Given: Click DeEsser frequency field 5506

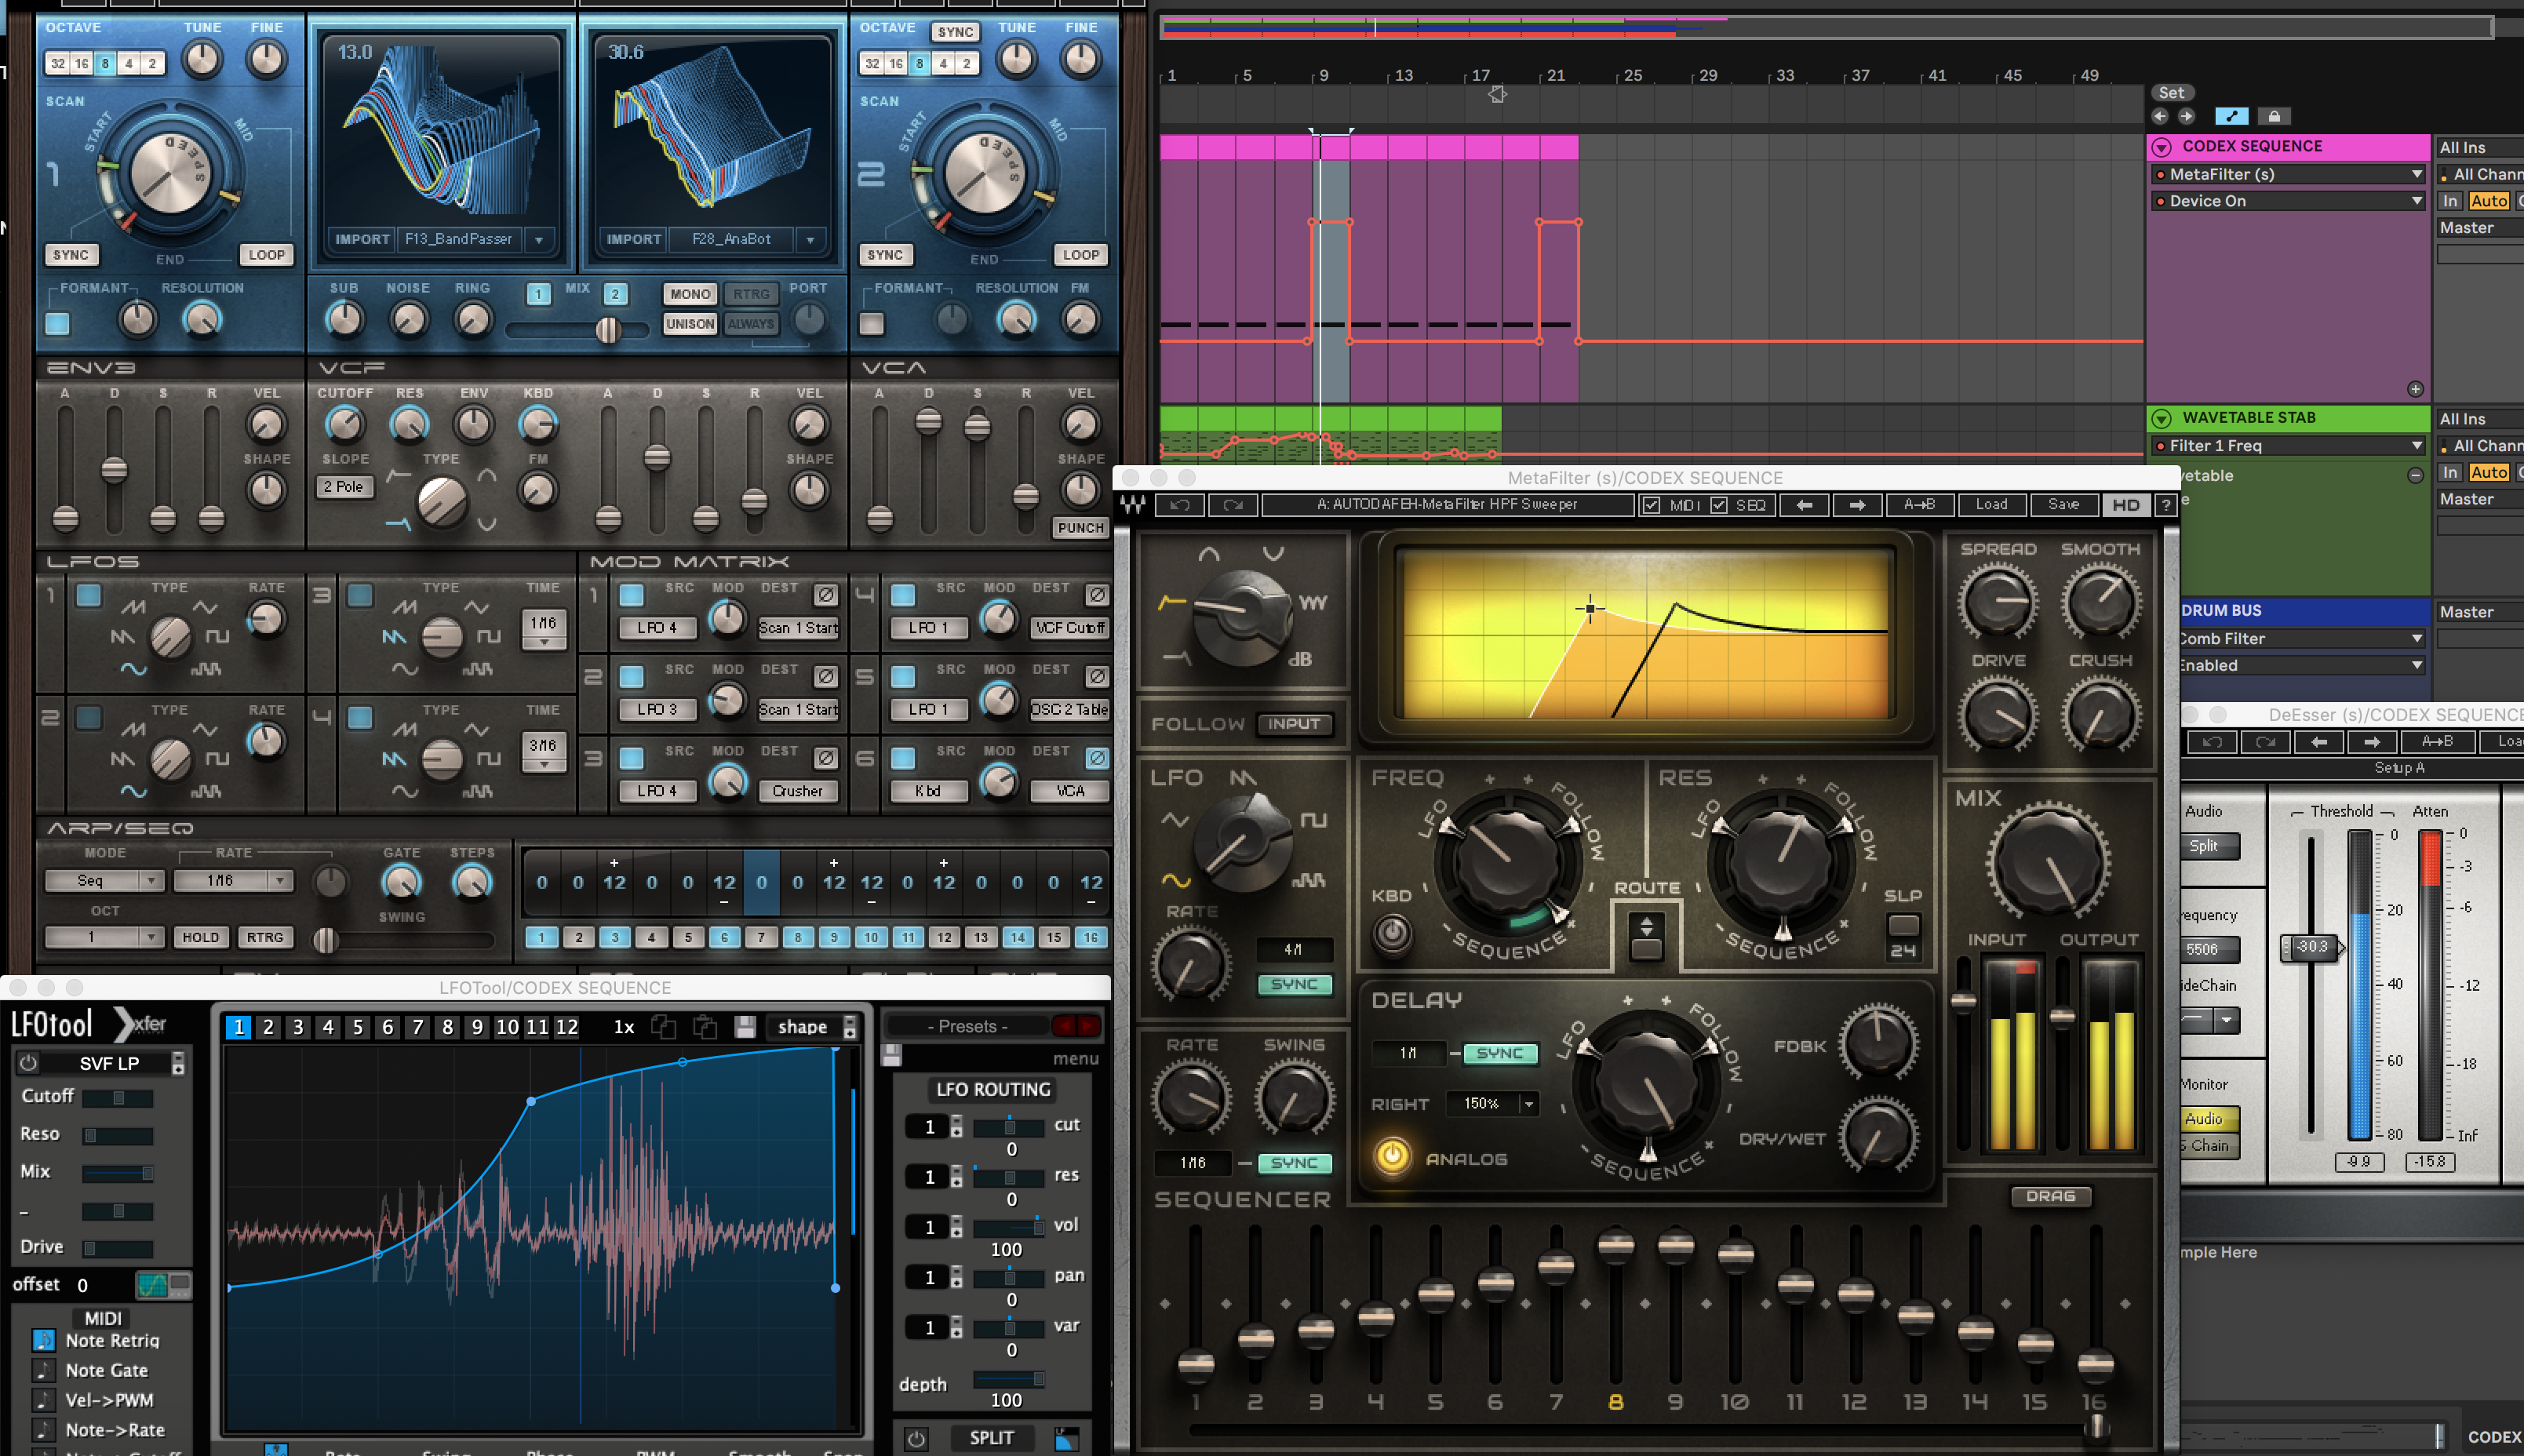Looking at the screenshot, I should click(2210, 949).
